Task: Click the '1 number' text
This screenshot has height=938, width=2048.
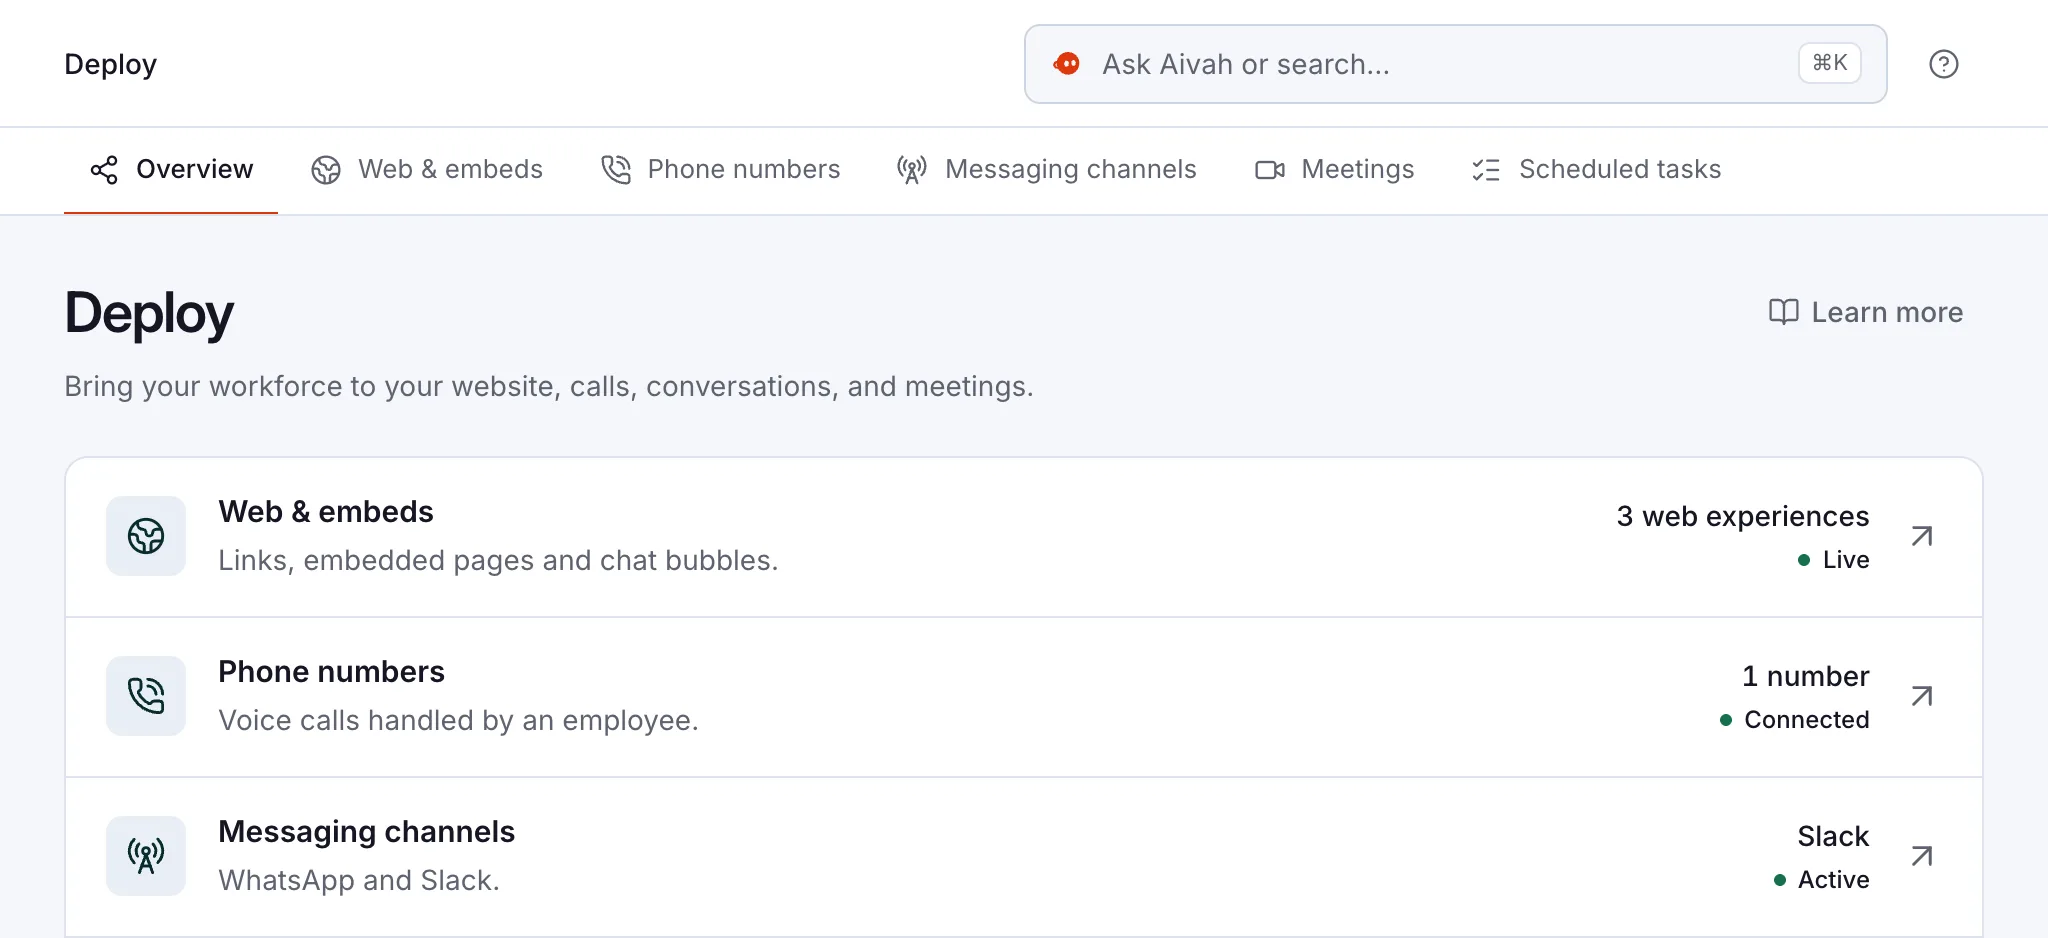Action: (1806, 676)
